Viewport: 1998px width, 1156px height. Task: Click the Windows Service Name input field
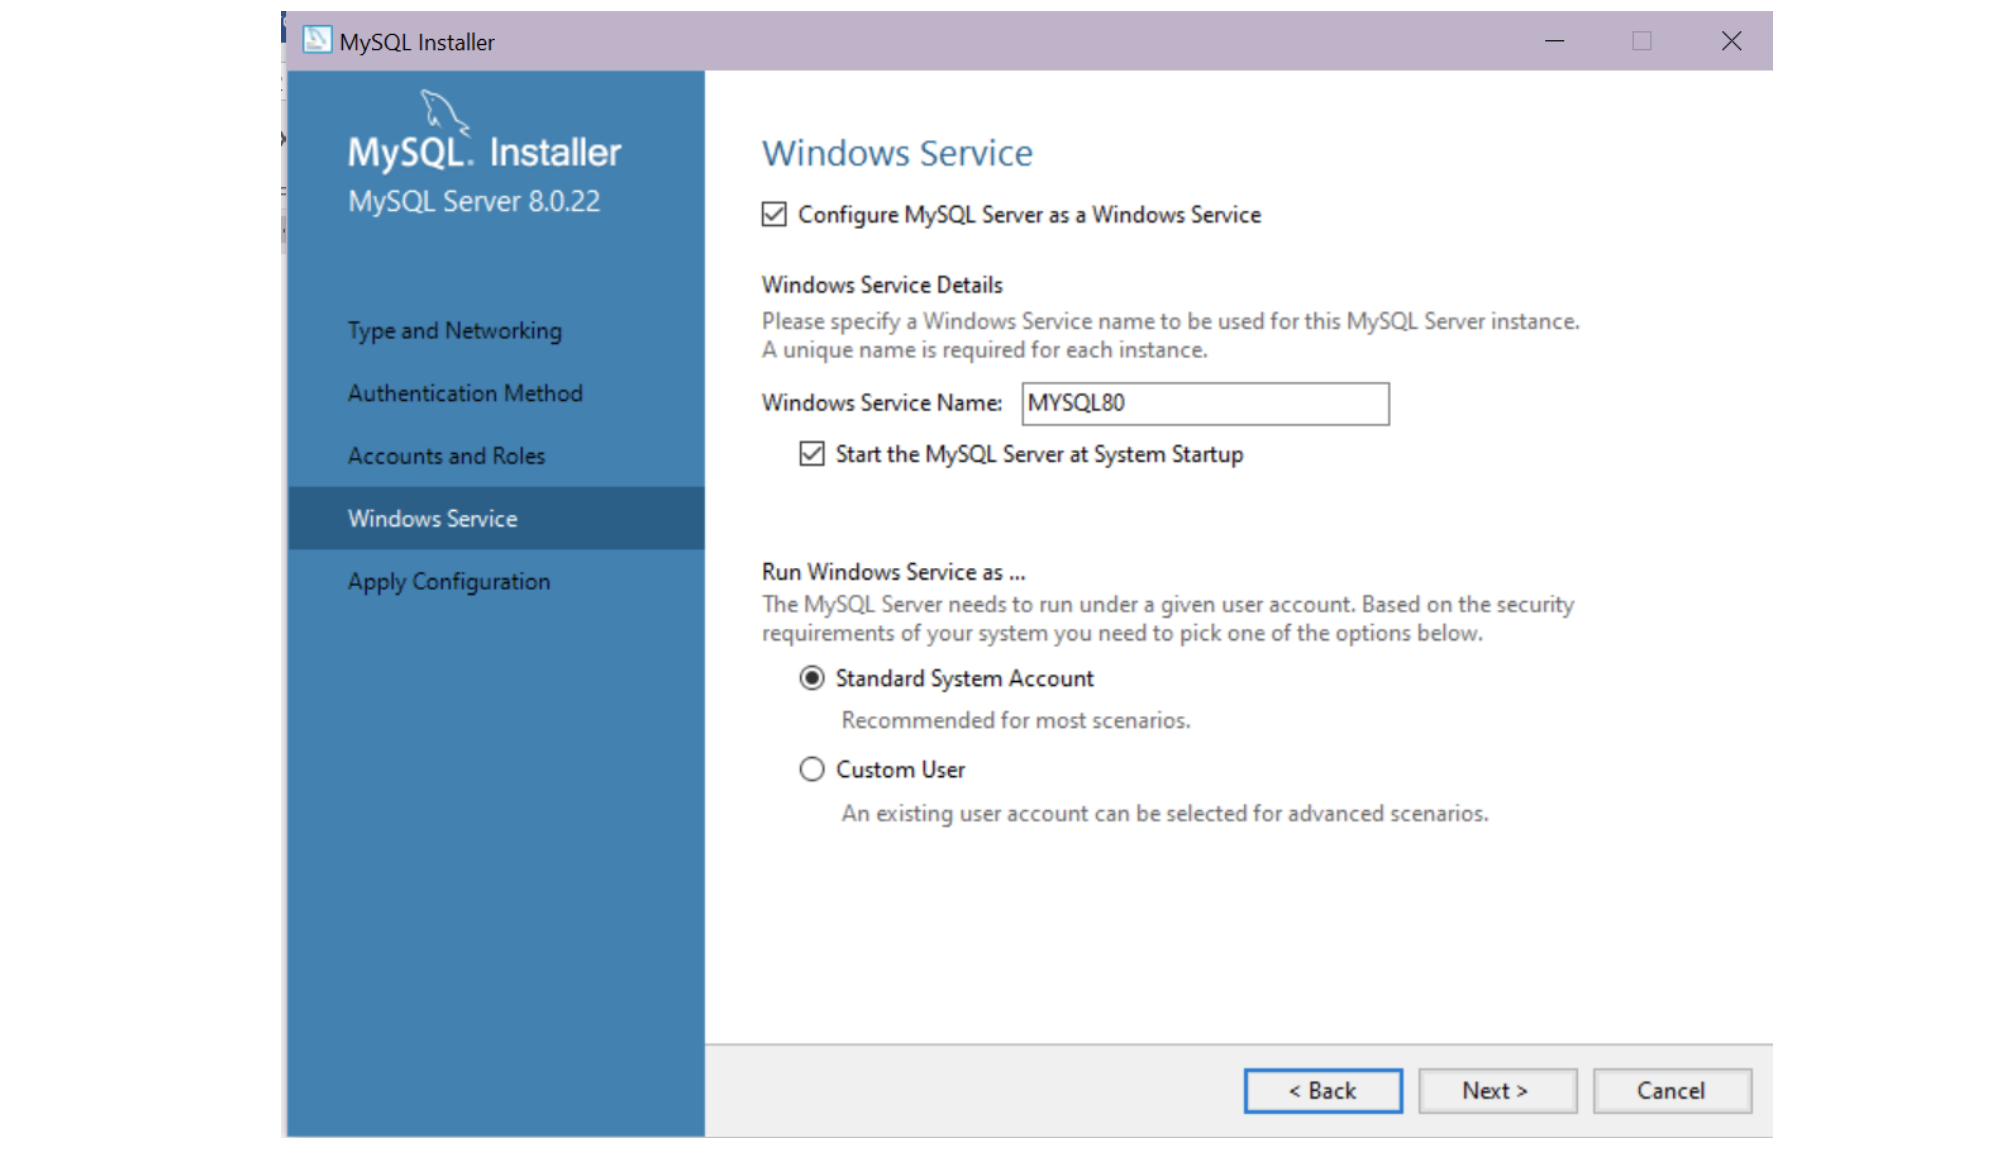click(1205, 403)
